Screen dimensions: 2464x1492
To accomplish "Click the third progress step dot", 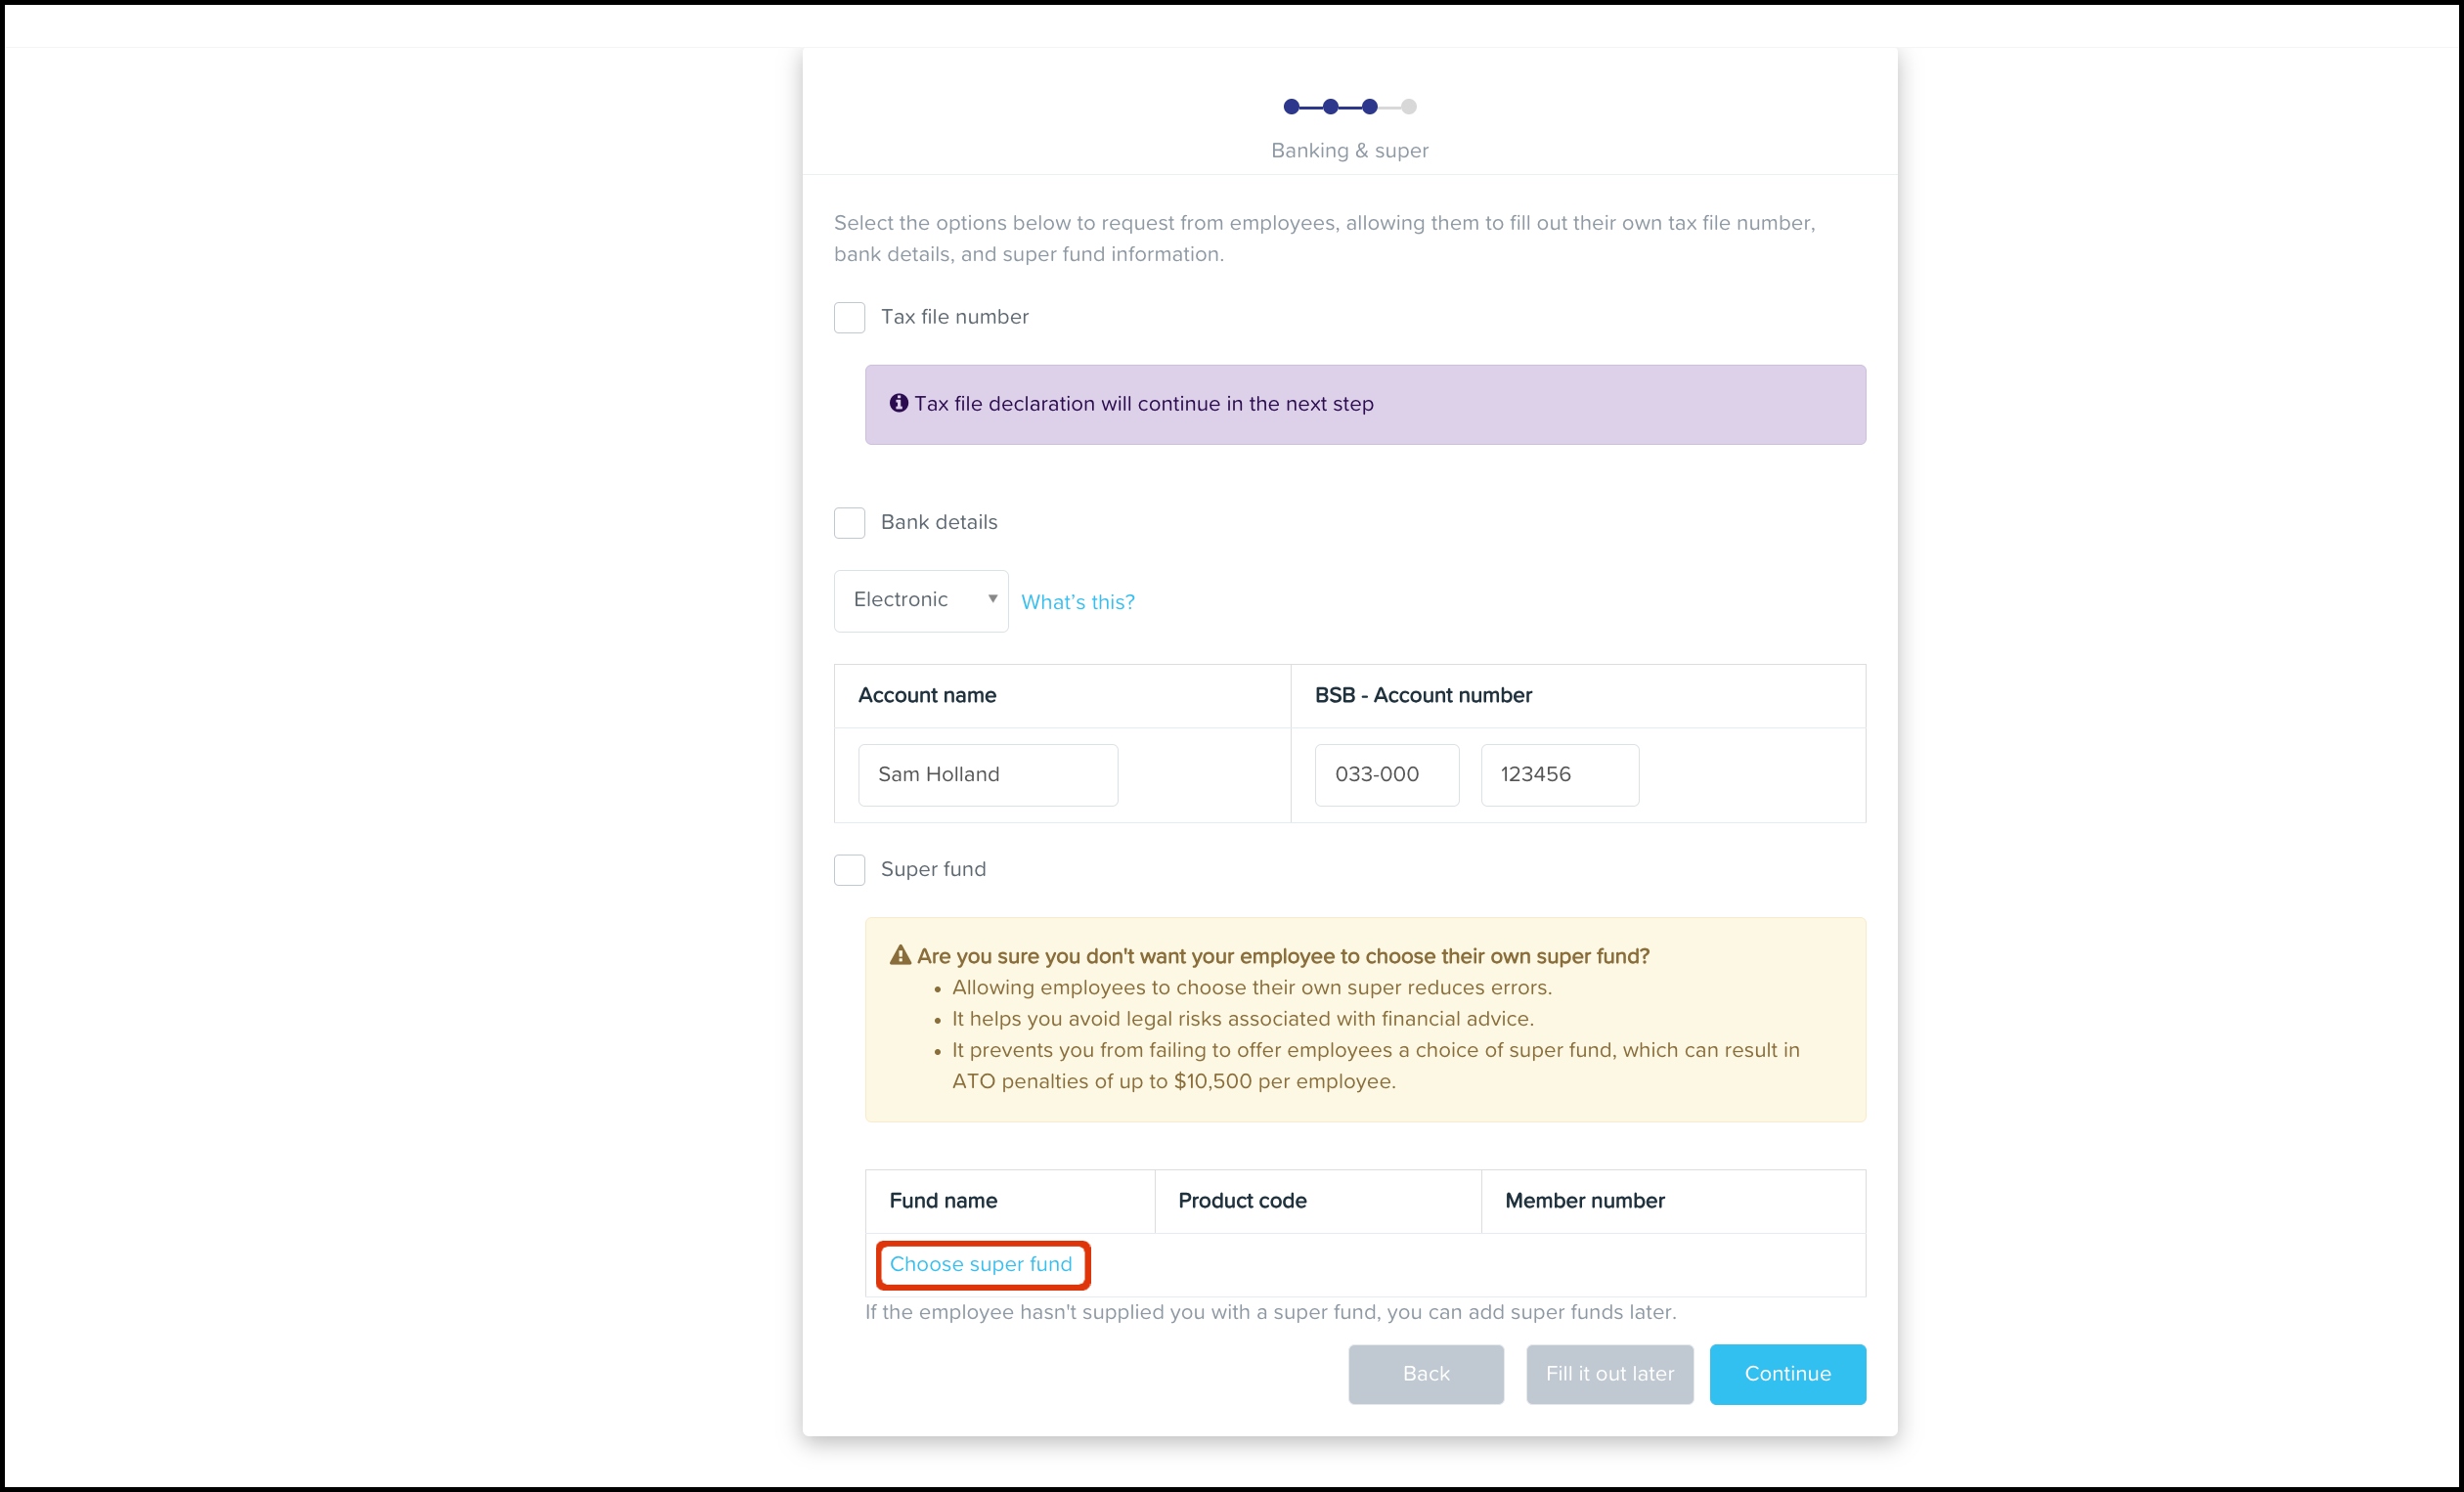I will (x=1370, y=107).
